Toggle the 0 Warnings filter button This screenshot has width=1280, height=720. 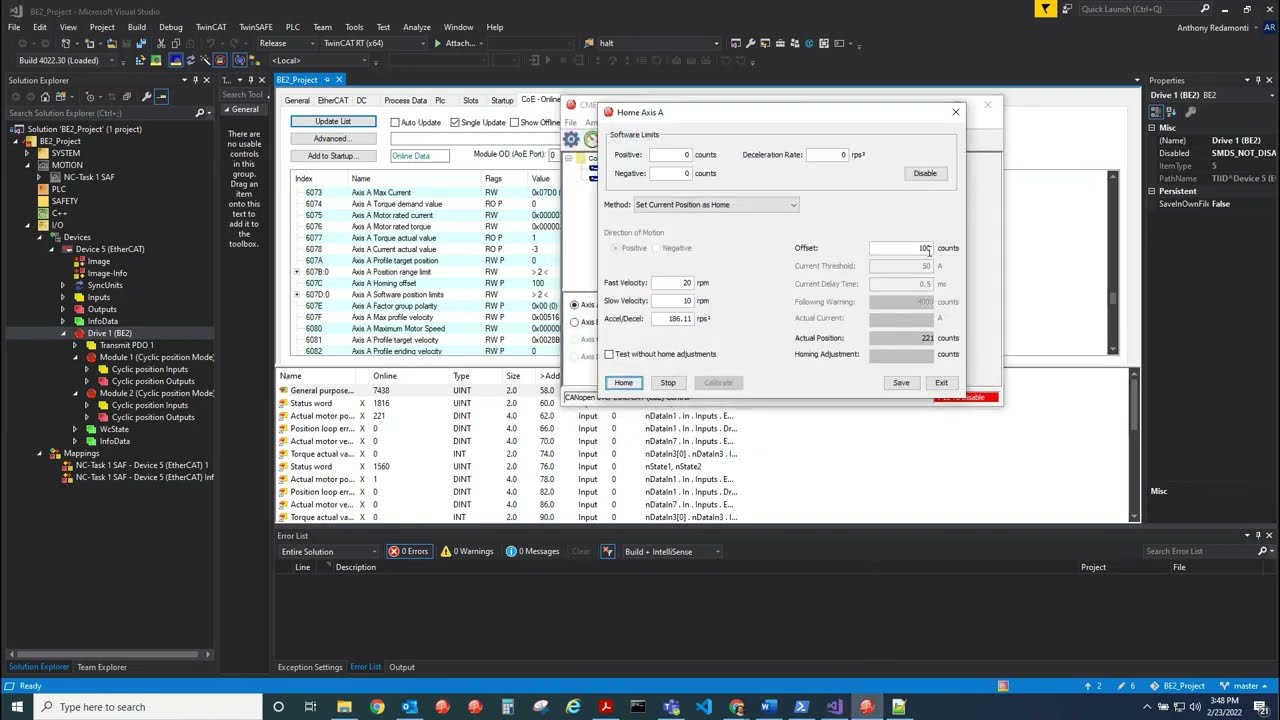pyautogui.click(x=467, y=552)
